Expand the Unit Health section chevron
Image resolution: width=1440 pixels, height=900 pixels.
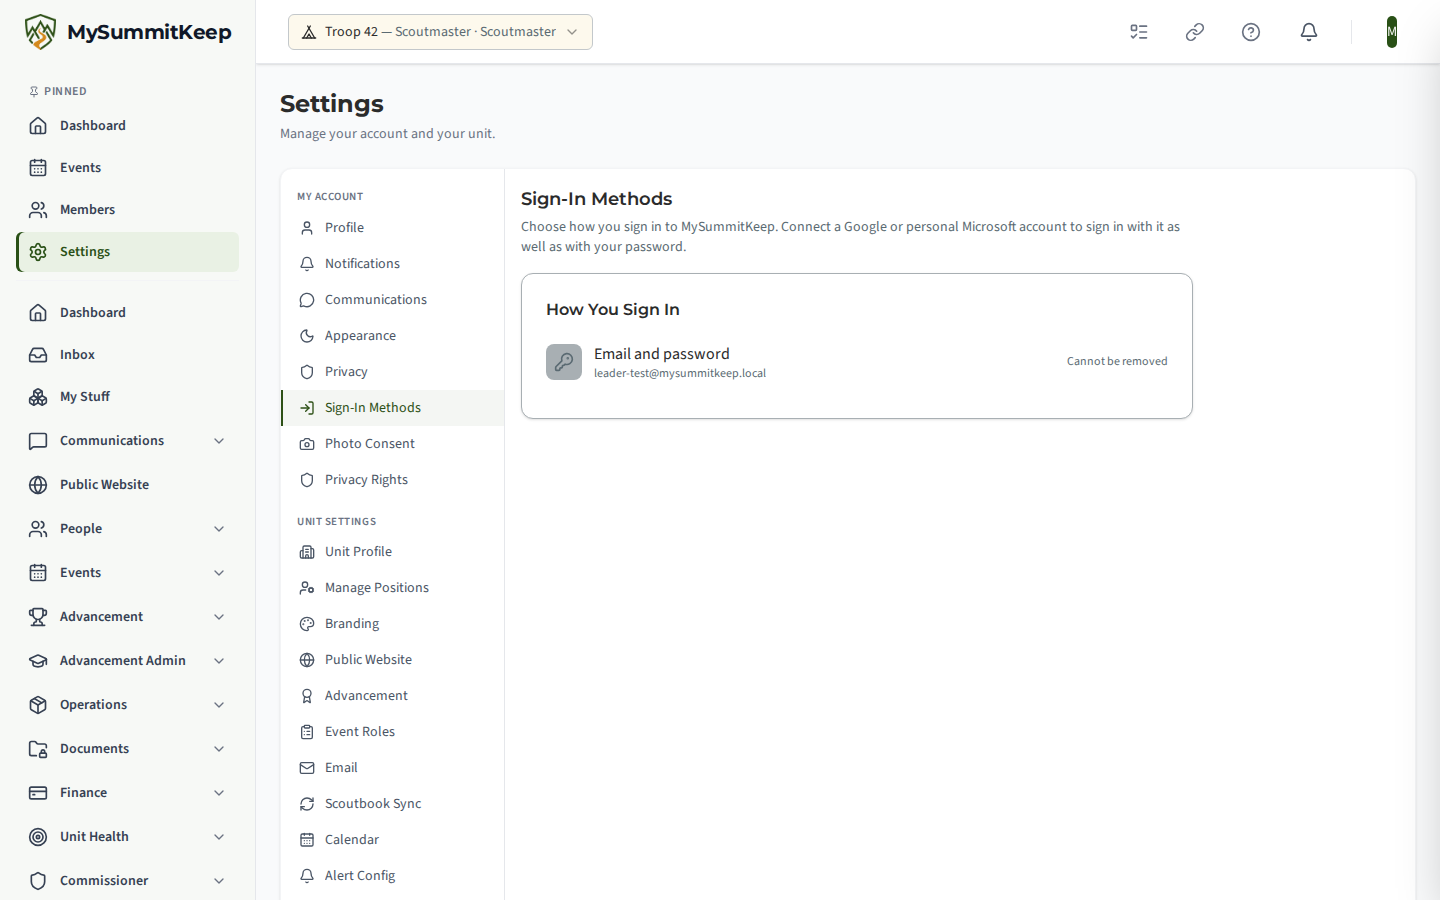point(219,837)
